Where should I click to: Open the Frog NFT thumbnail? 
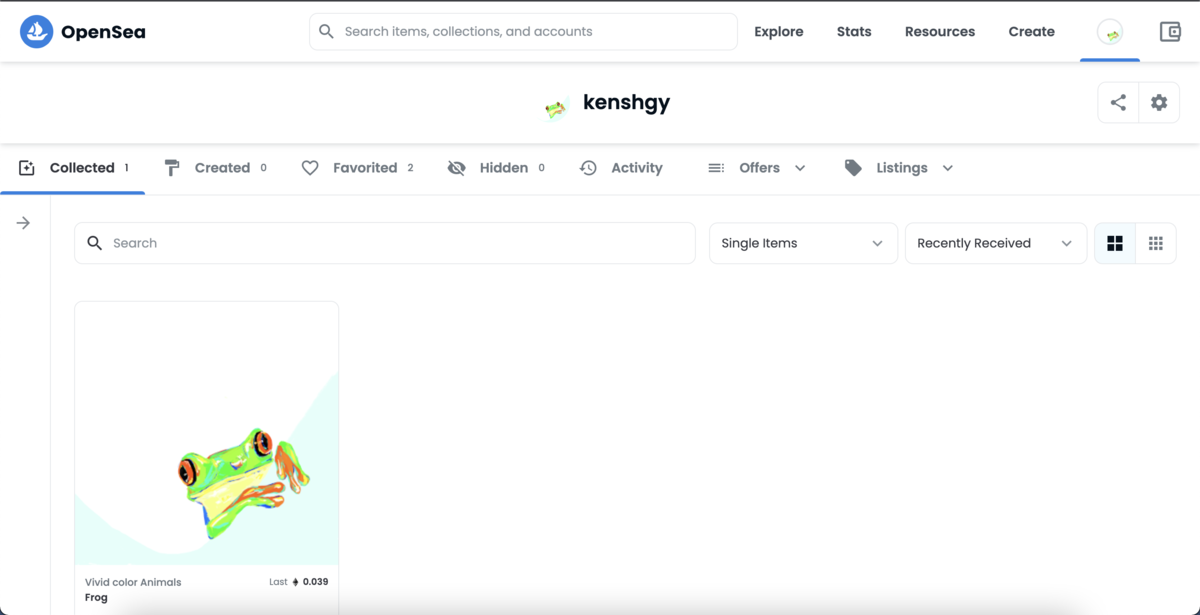(x=207, y=434)
